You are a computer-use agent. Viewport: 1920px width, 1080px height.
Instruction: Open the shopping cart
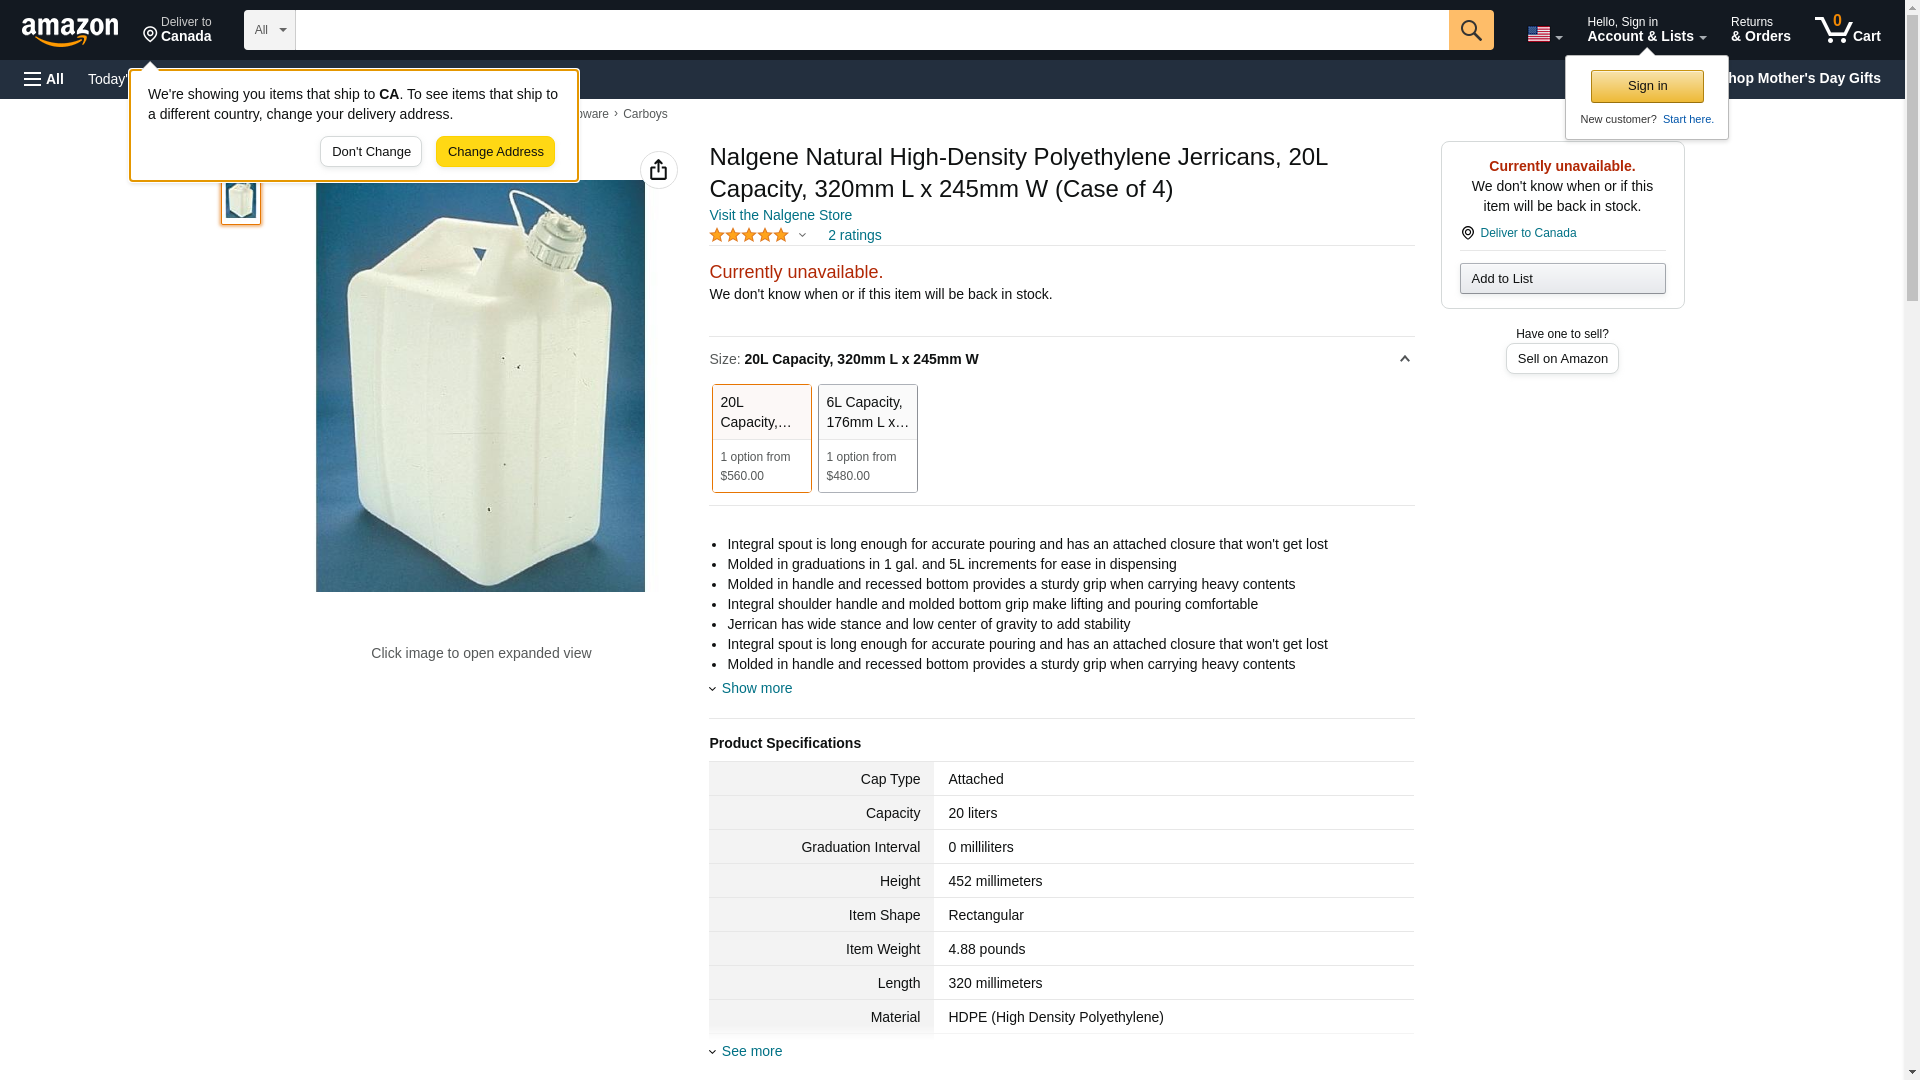(x=1847, y=30)
